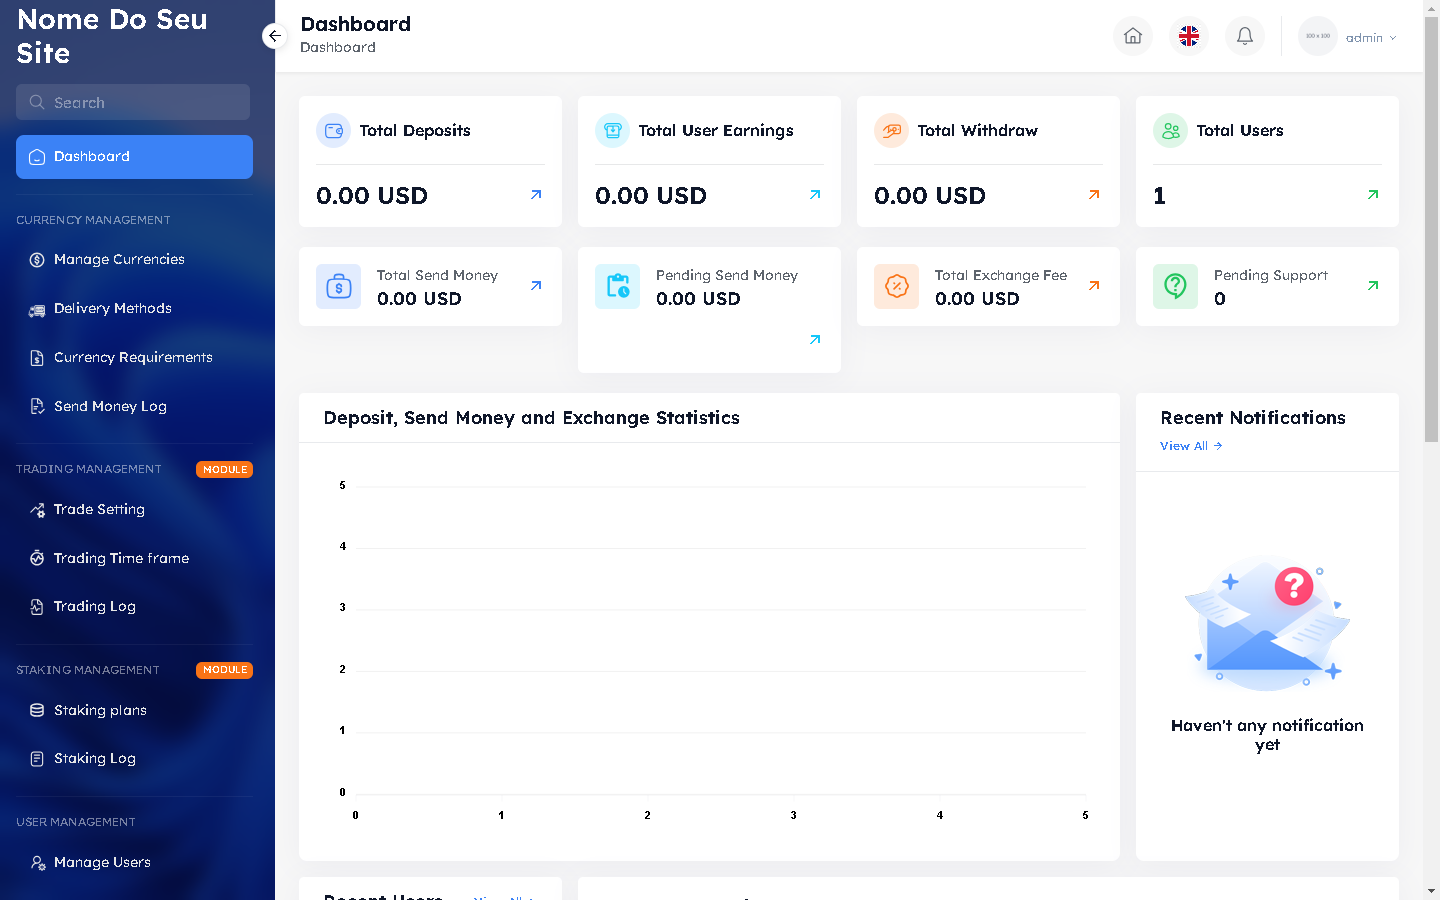This screenshot has width=1440, height=900.
Task: Click the Total Users people icon
Action: point(1170,131)
